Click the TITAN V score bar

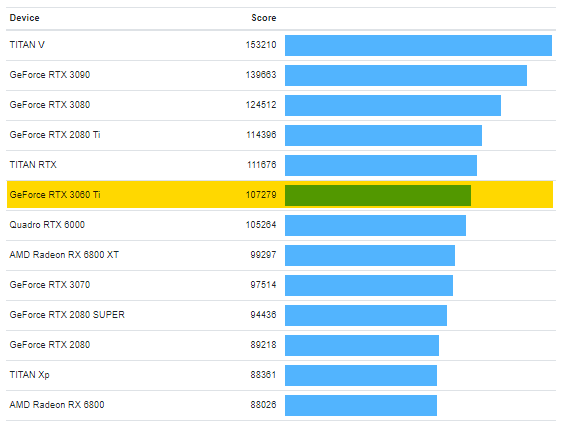[x=418, y=45]
